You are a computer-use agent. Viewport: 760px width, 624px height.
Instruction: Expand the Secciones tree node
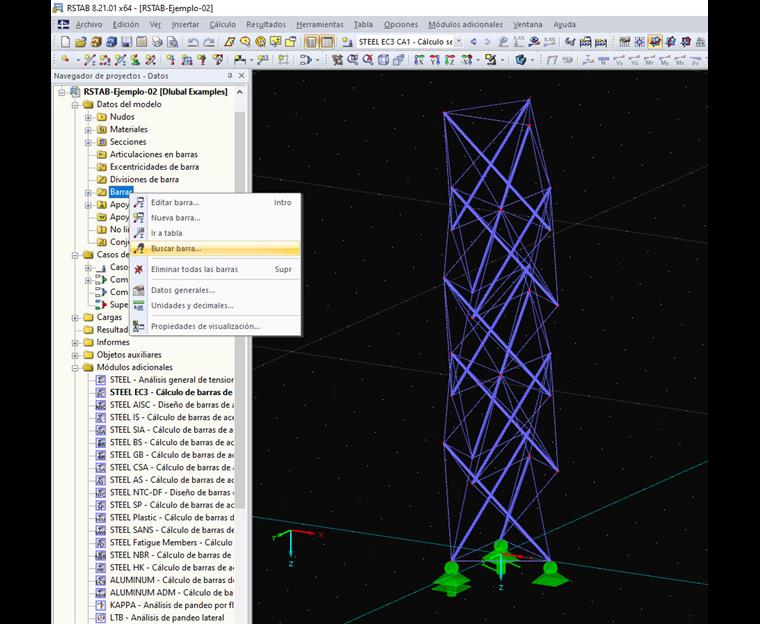click(88, 143)
